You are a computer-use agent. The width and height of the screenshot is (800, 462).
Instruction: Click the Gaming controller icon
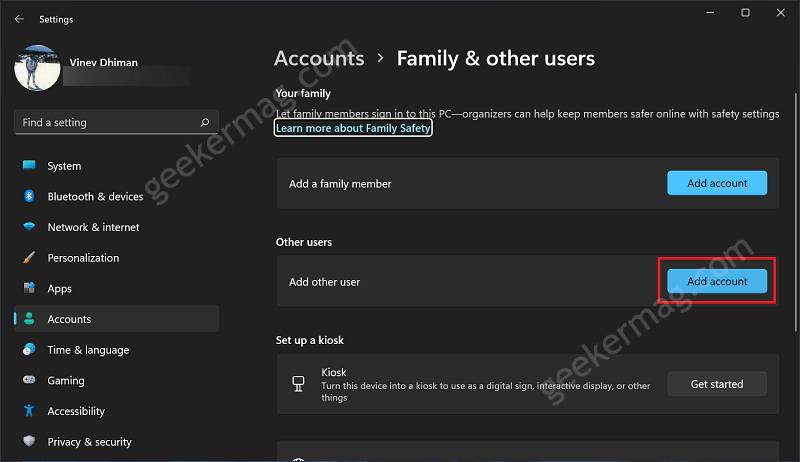[x=29, y=380]
